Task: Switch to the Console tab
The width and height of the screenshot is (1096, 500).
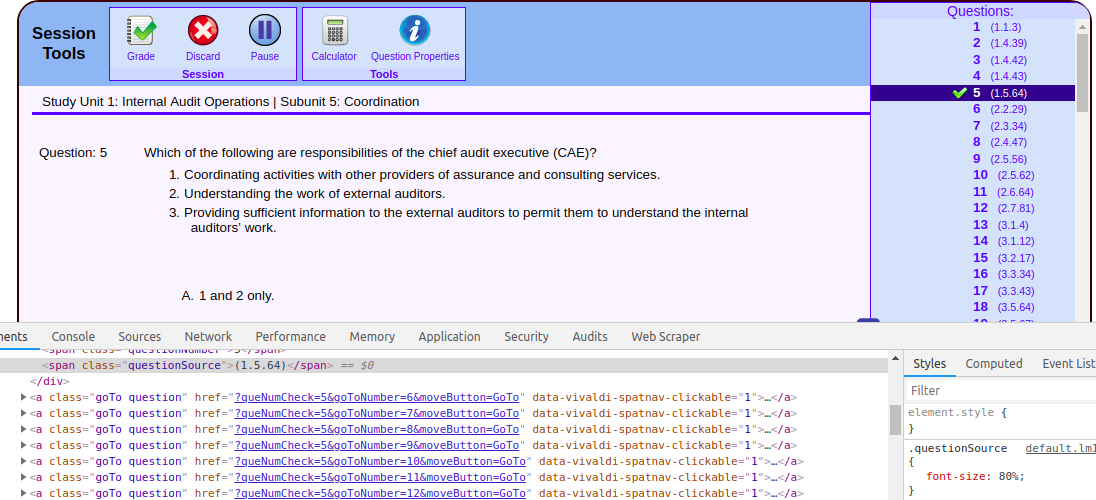Action: (73, 337)
